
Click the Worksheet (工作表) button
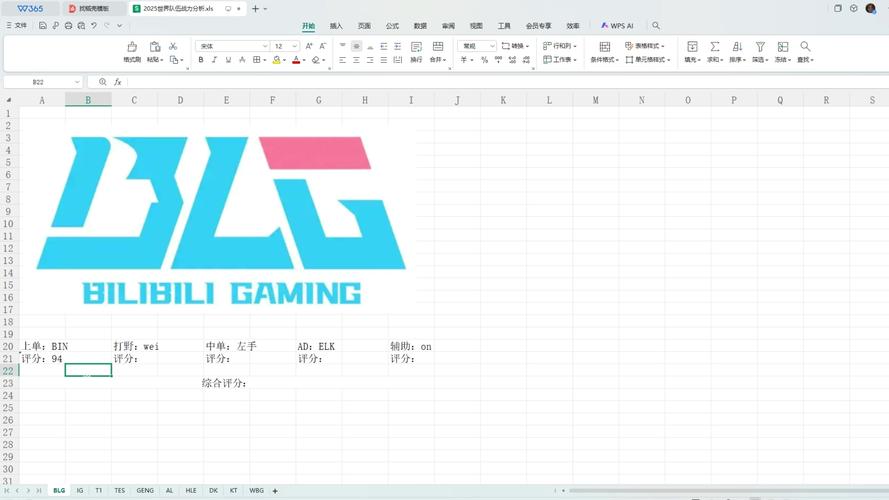[560, 60]
